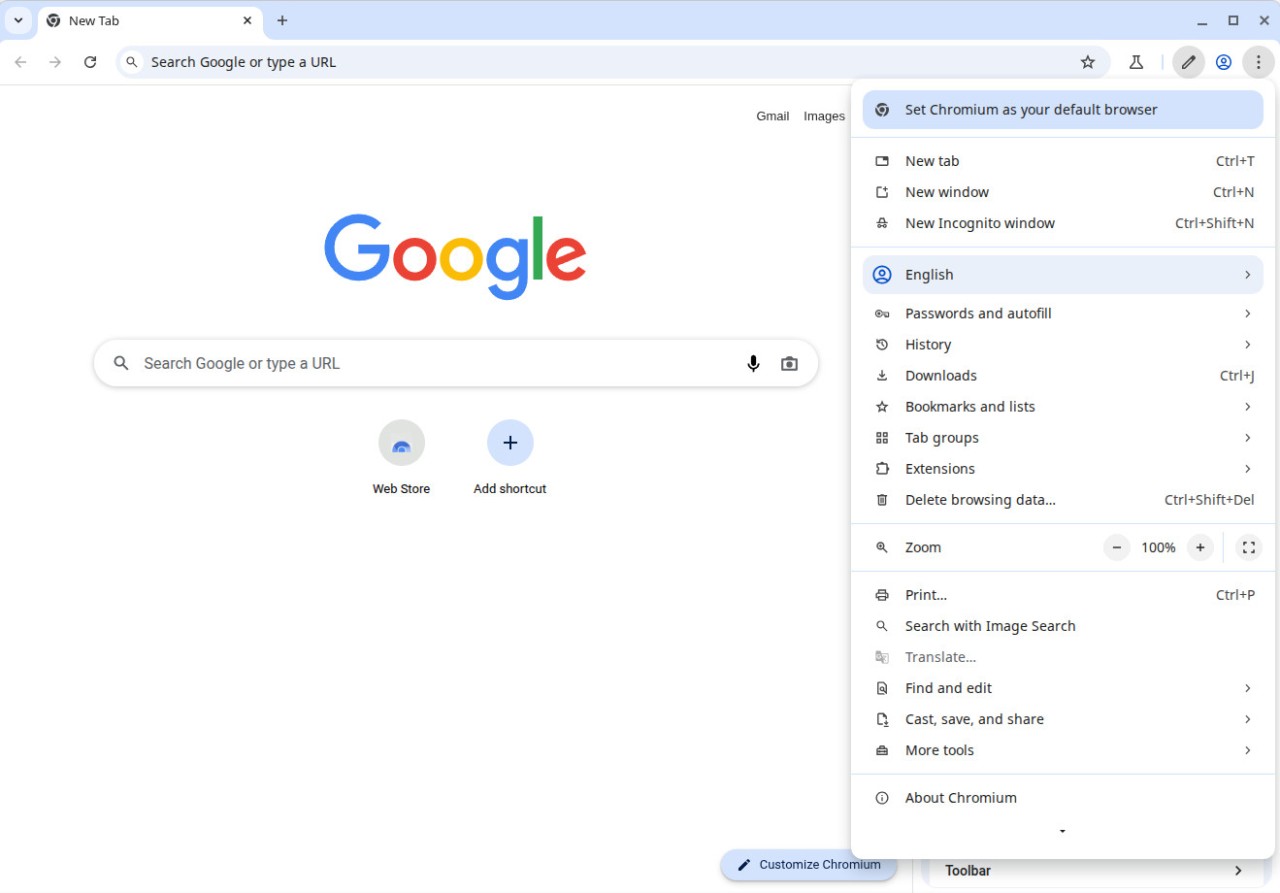Reload the current page
The image size is (1280, 893).
[90, 61]
